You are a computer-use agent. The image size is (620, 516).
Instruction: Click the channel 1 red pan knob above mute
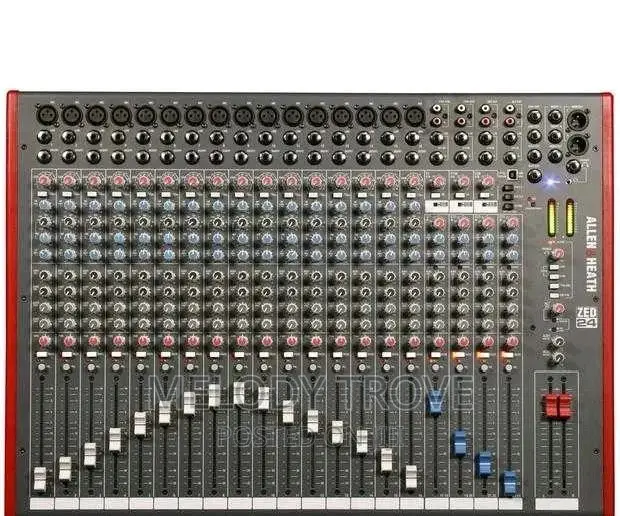[44, 341]
